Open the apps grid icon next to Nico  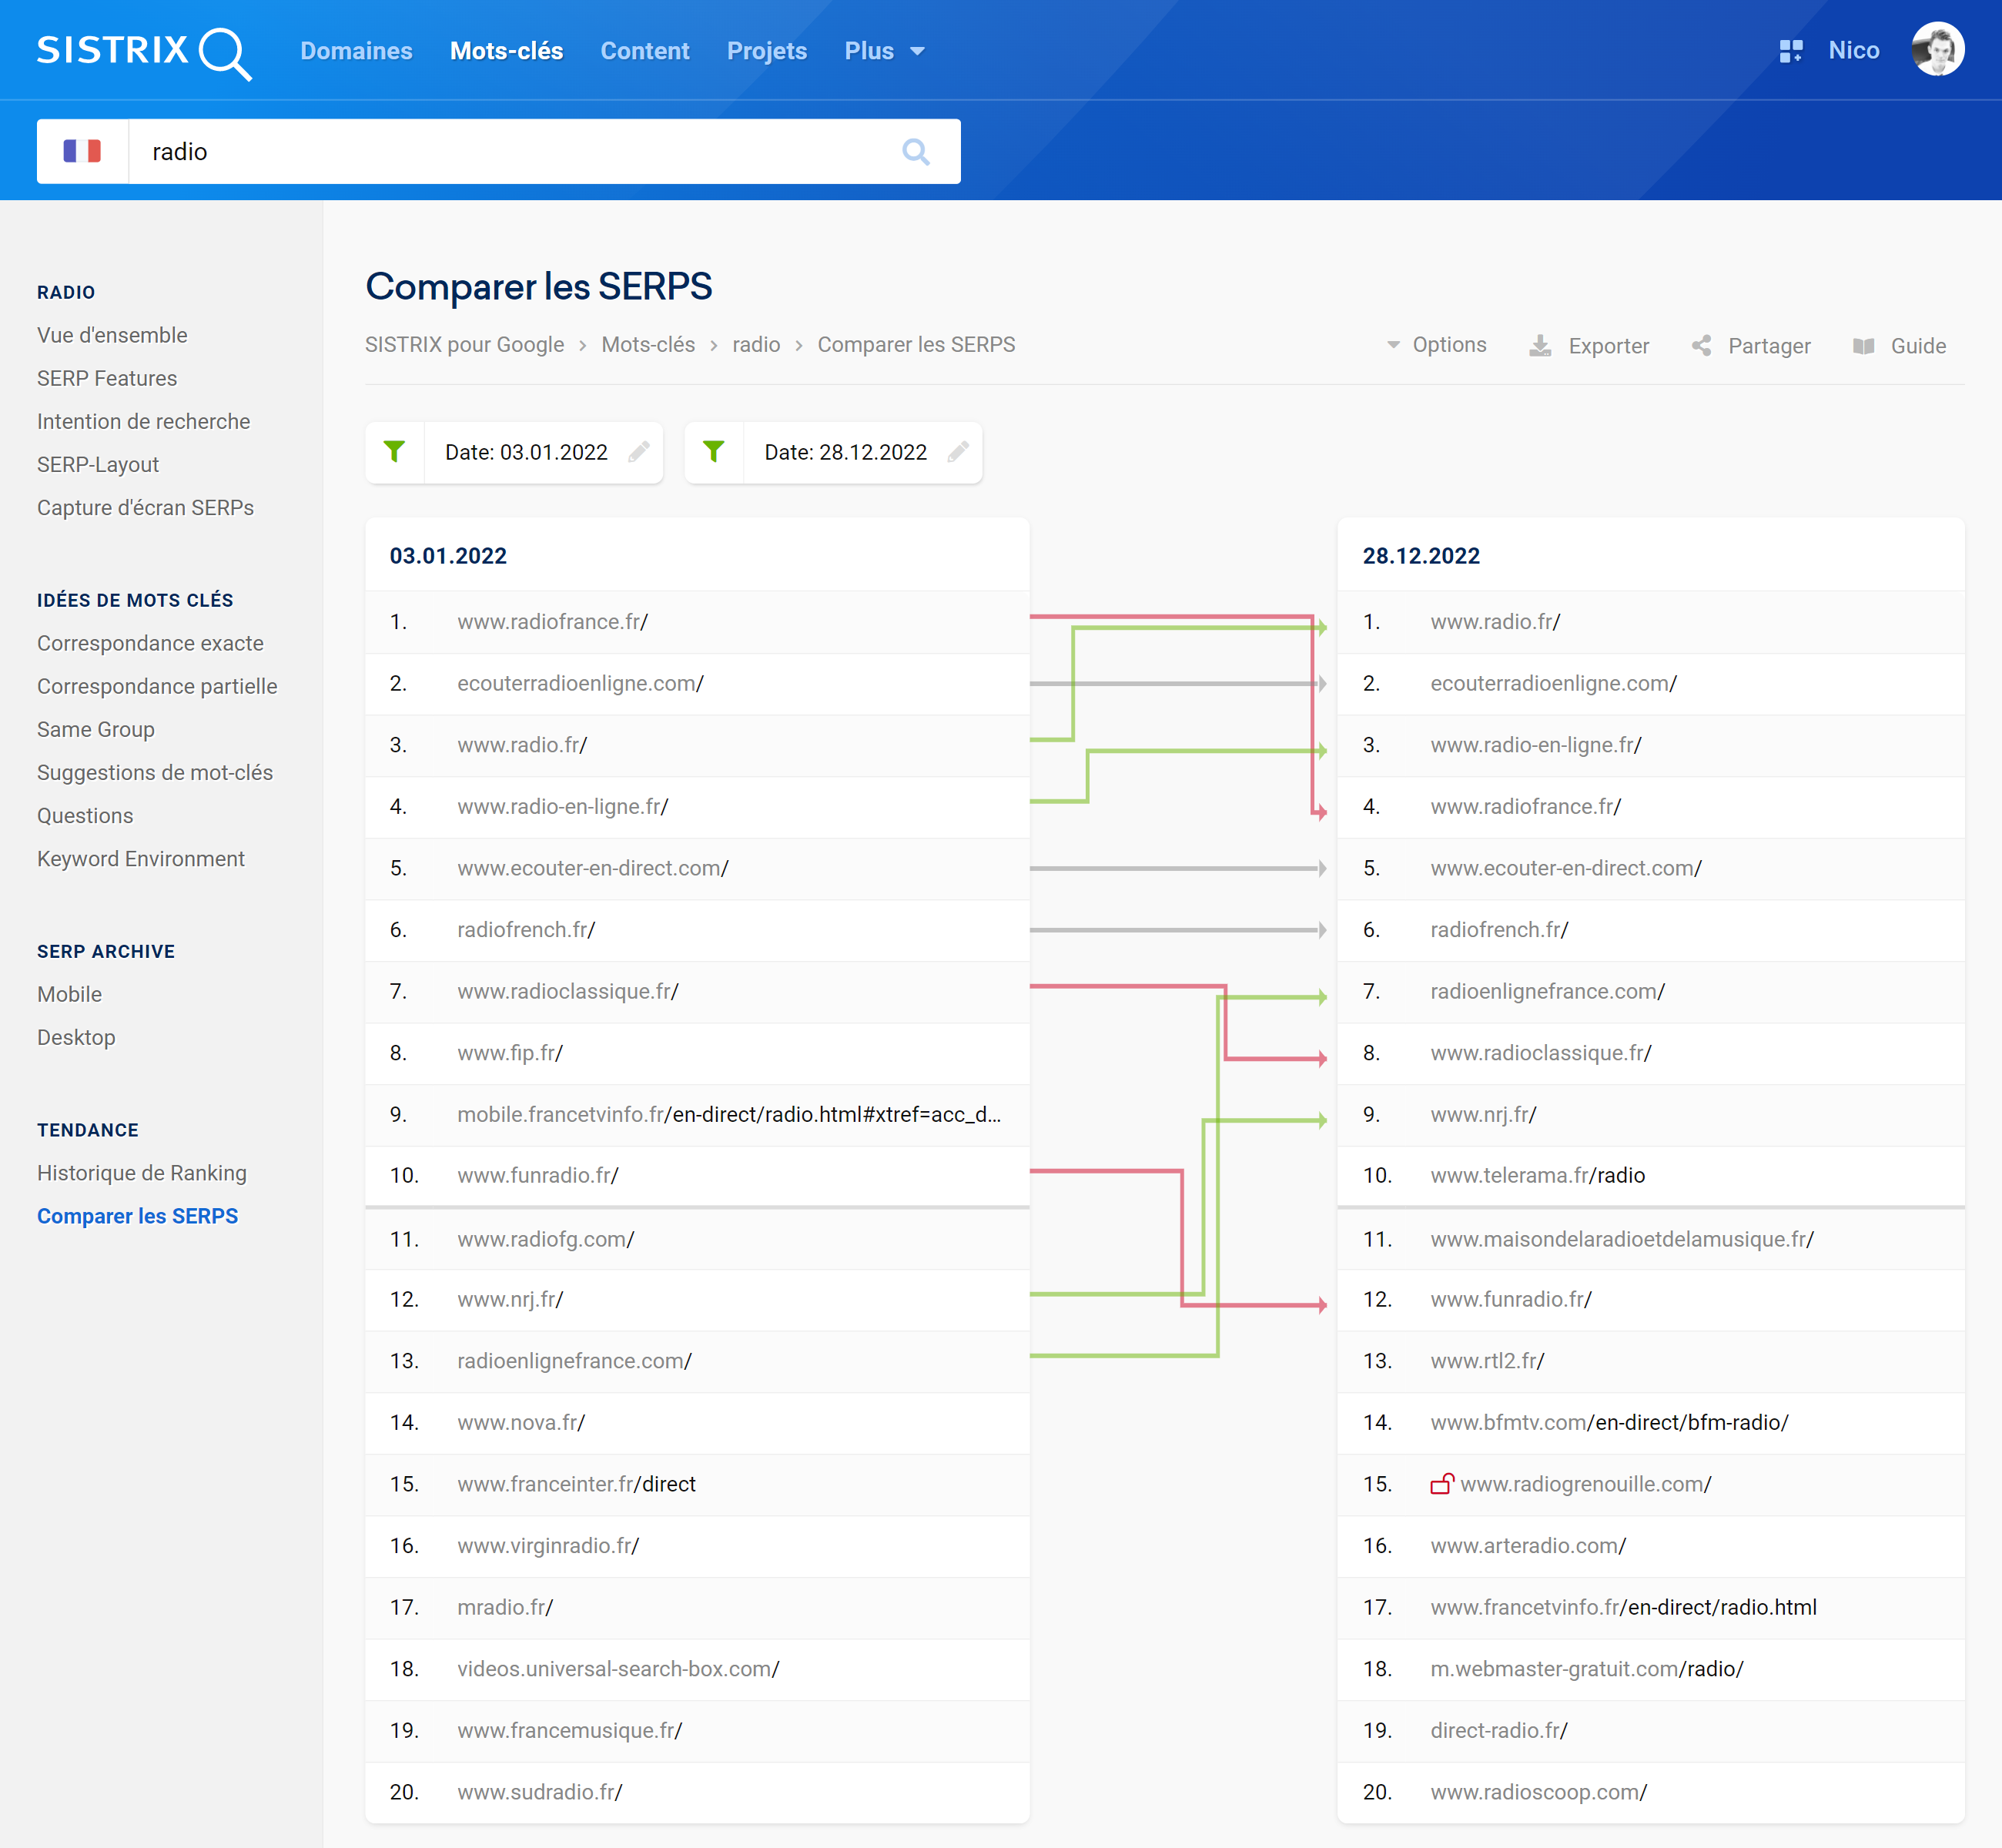(1791, 51)
